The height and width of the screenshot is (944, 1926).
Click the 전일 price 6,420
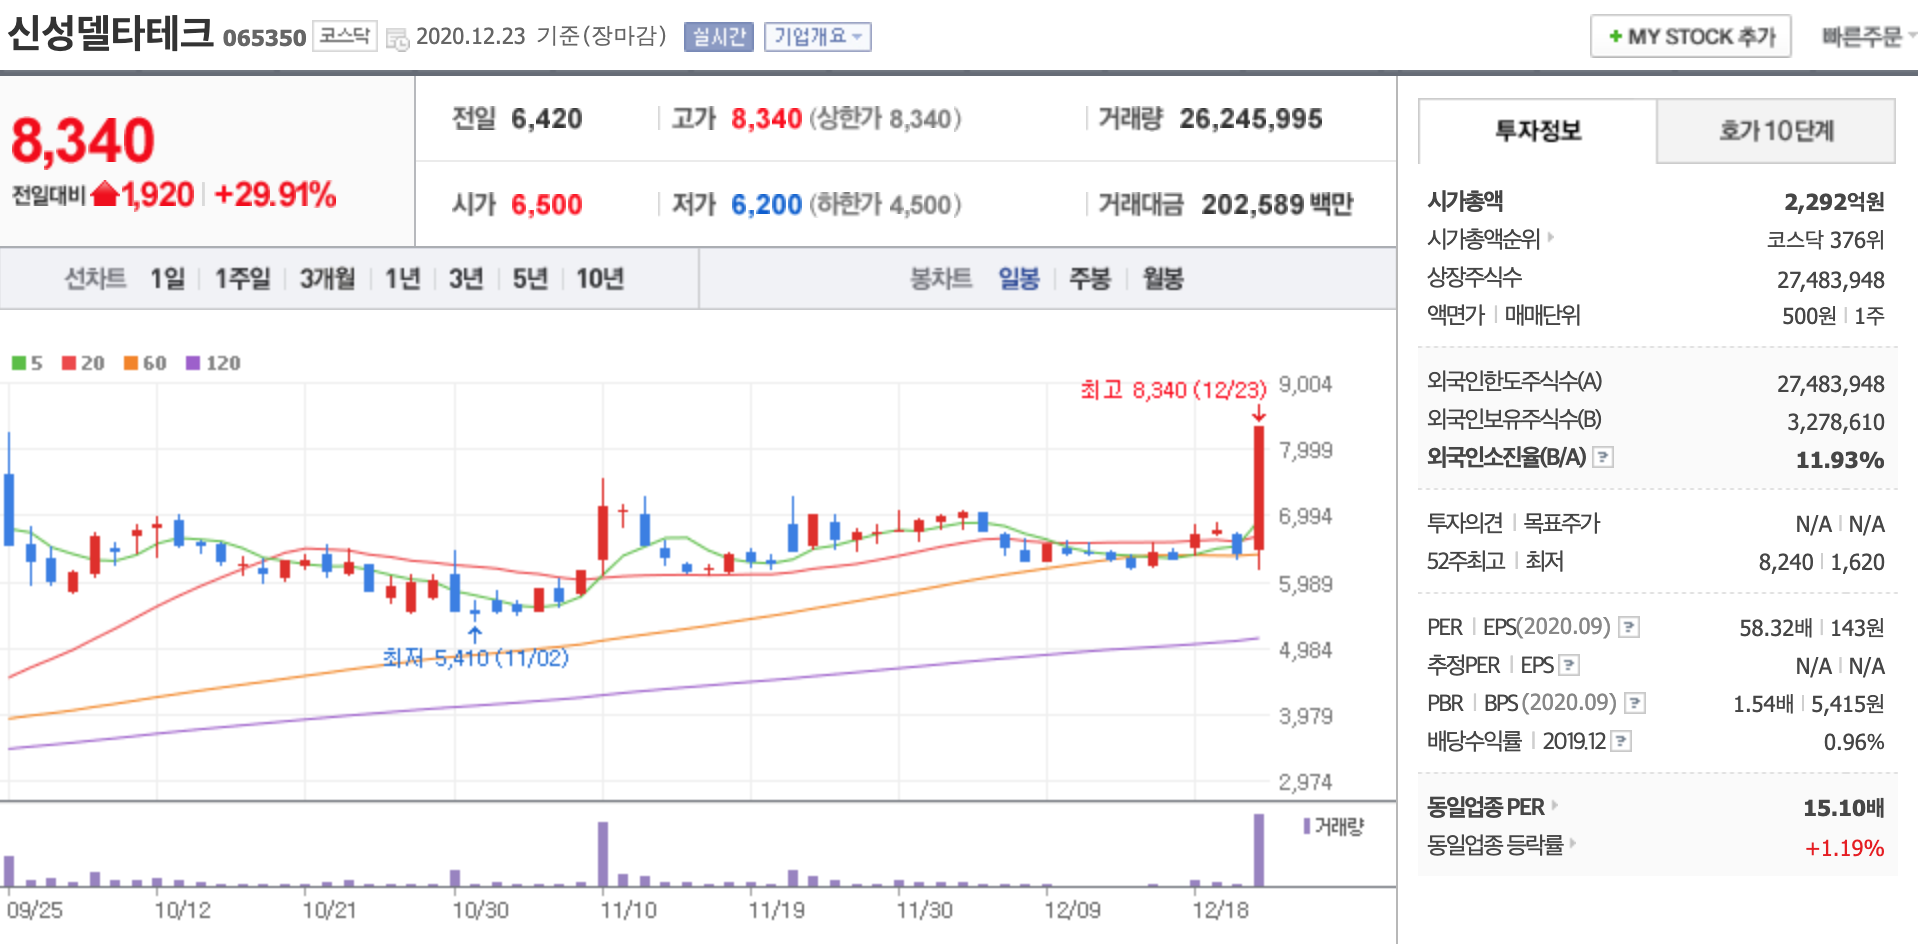547,119
